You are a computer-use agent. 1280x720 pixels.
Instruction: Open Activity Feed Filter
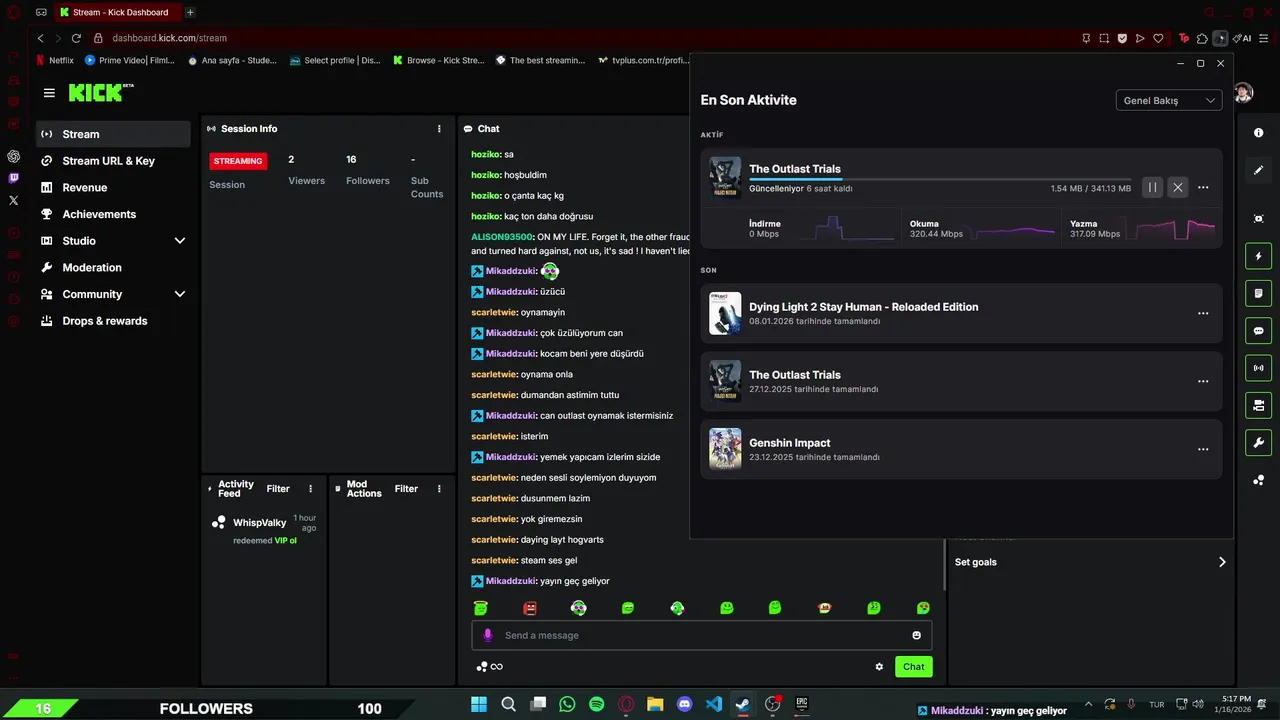point(278,489)
